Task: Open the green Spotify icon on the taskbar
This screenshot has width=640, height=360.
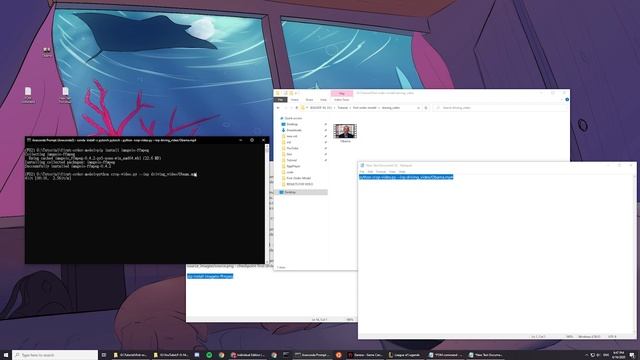Action: [209, 355]
